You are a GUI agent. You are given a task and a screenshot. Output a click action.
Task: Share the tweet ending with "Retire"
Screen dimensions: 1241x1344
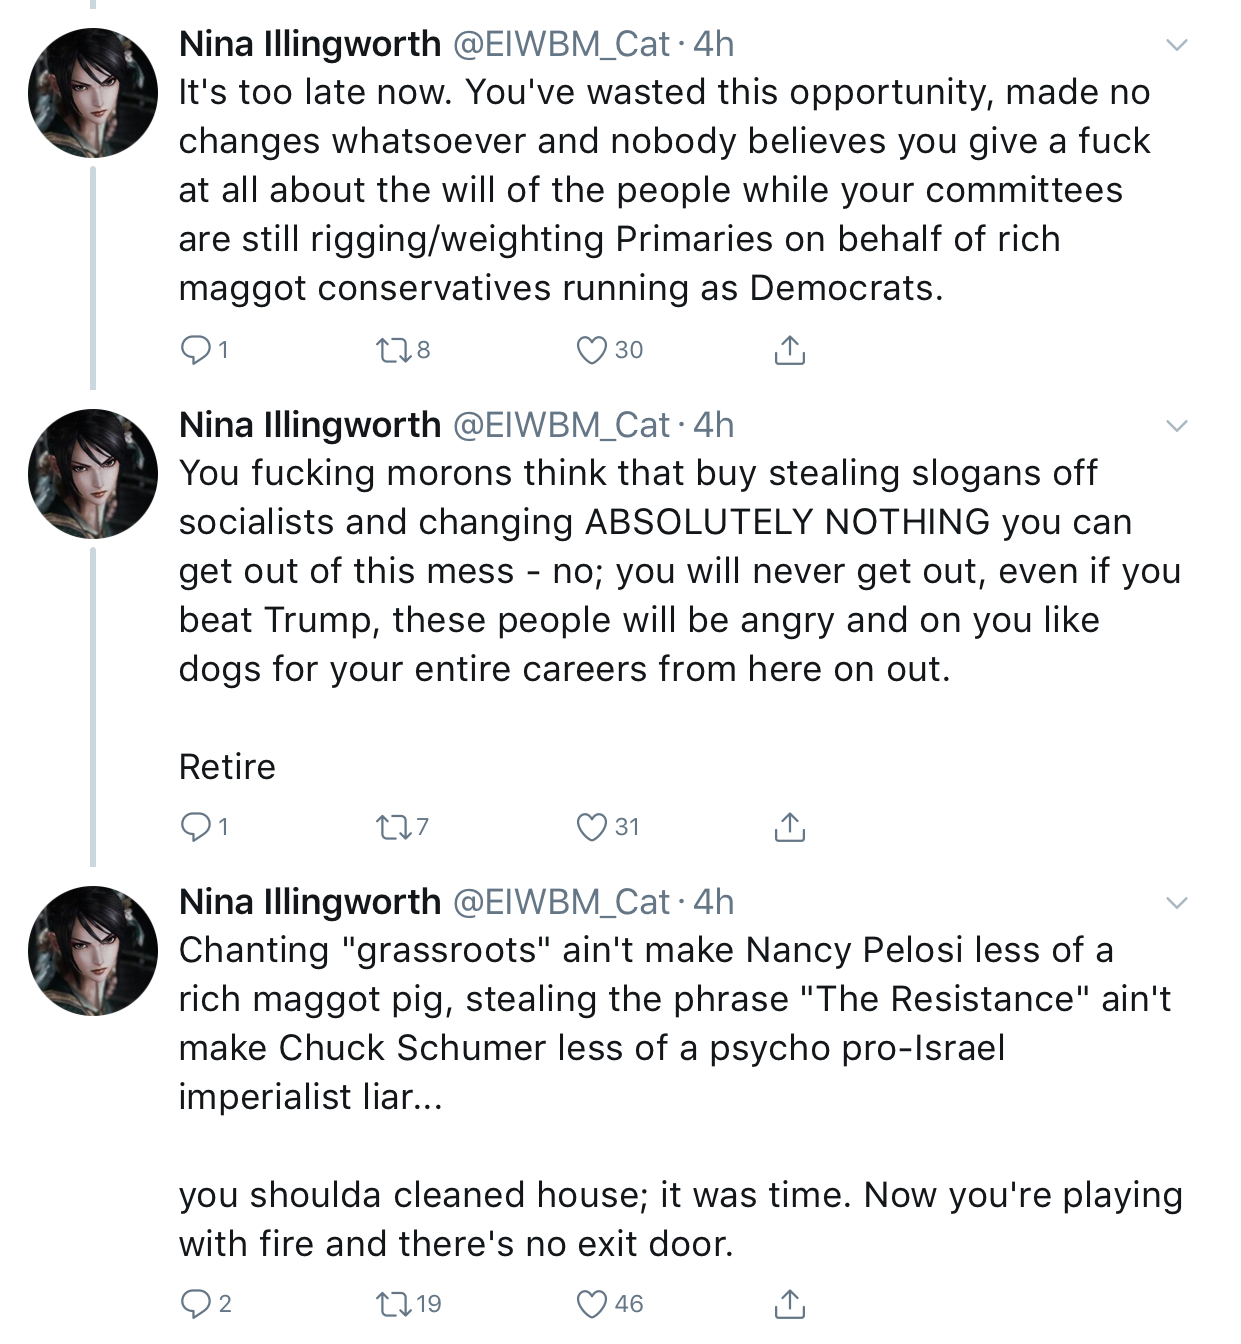[789, 826]
